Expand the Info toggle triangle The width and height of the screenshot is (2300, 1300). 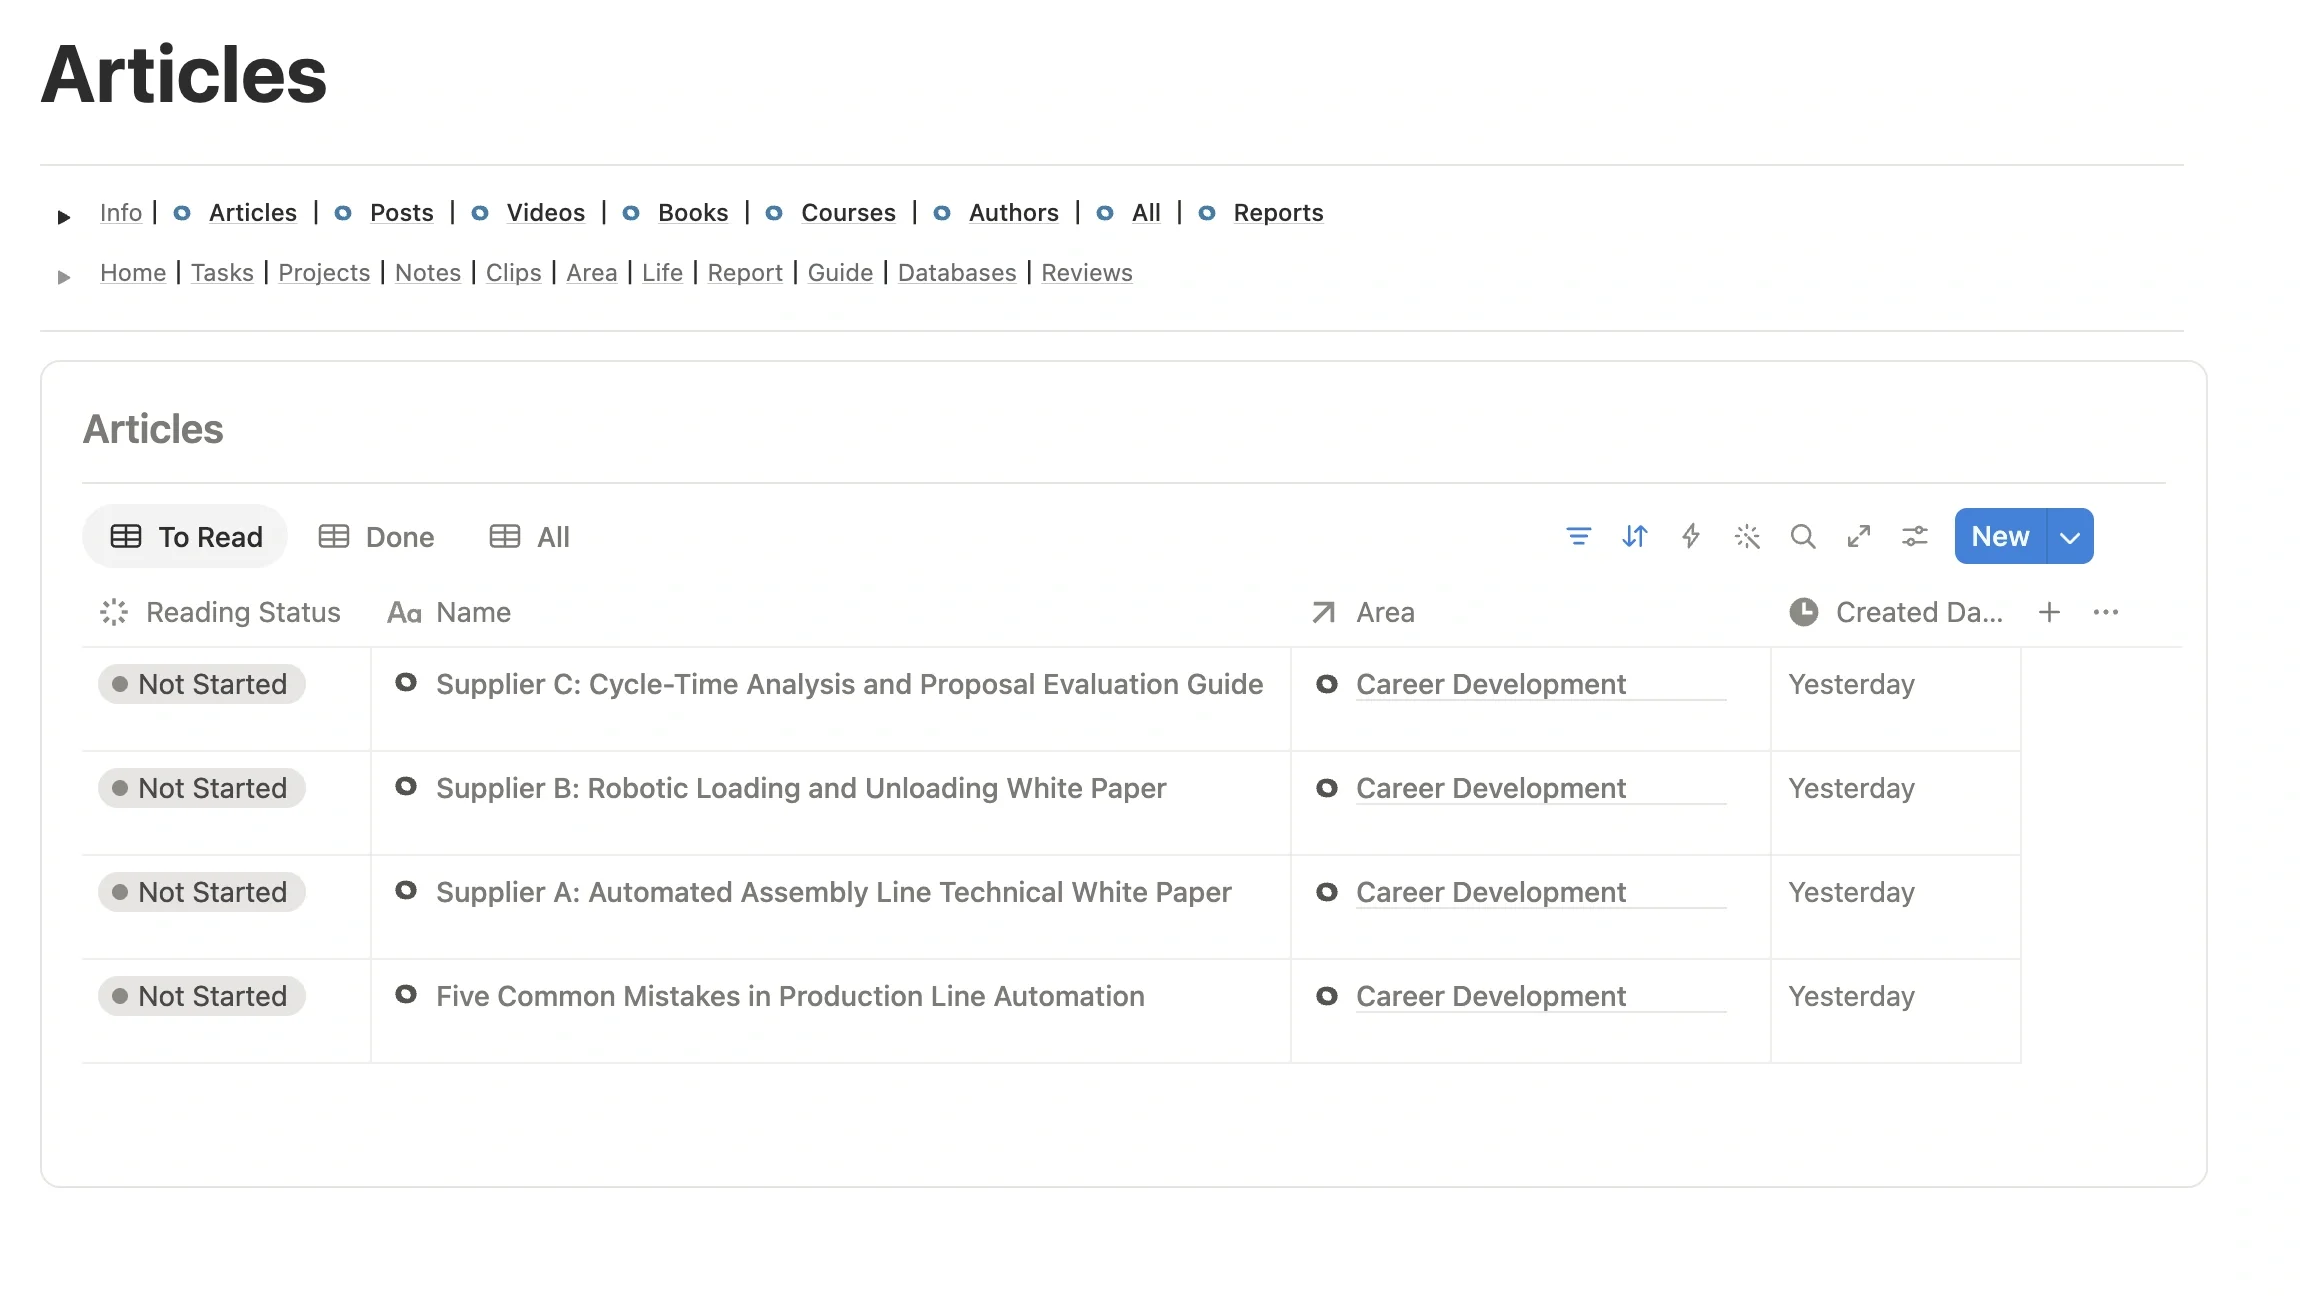pos(64,216)
